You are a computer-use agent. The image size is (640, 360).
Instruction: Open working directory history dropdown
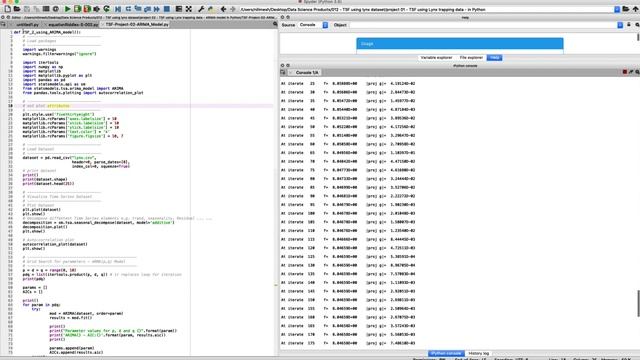click(x=617, y=9)
